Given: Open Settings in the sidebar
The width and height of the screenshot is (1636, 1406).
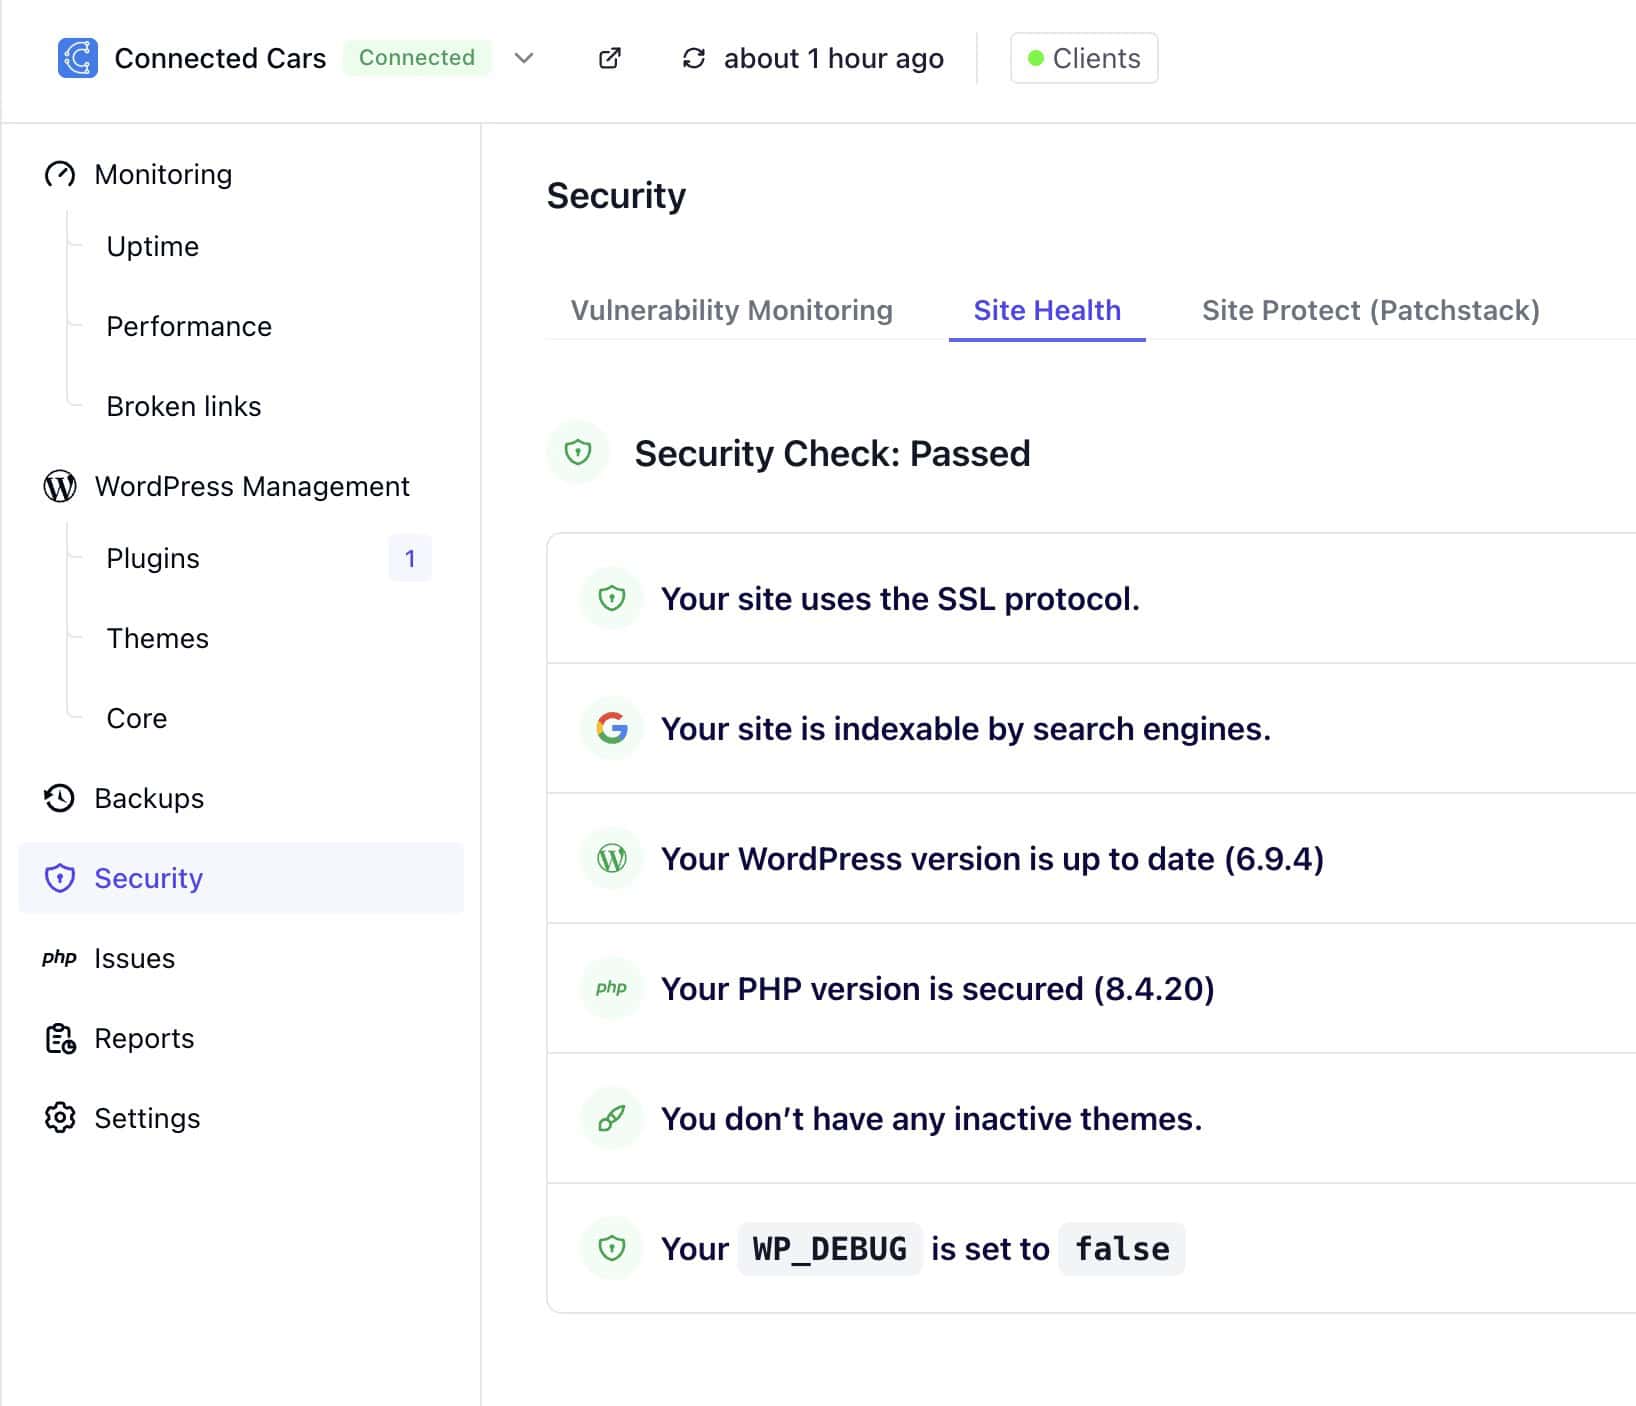Looking at the screenshot, I should coord(147,1118).
